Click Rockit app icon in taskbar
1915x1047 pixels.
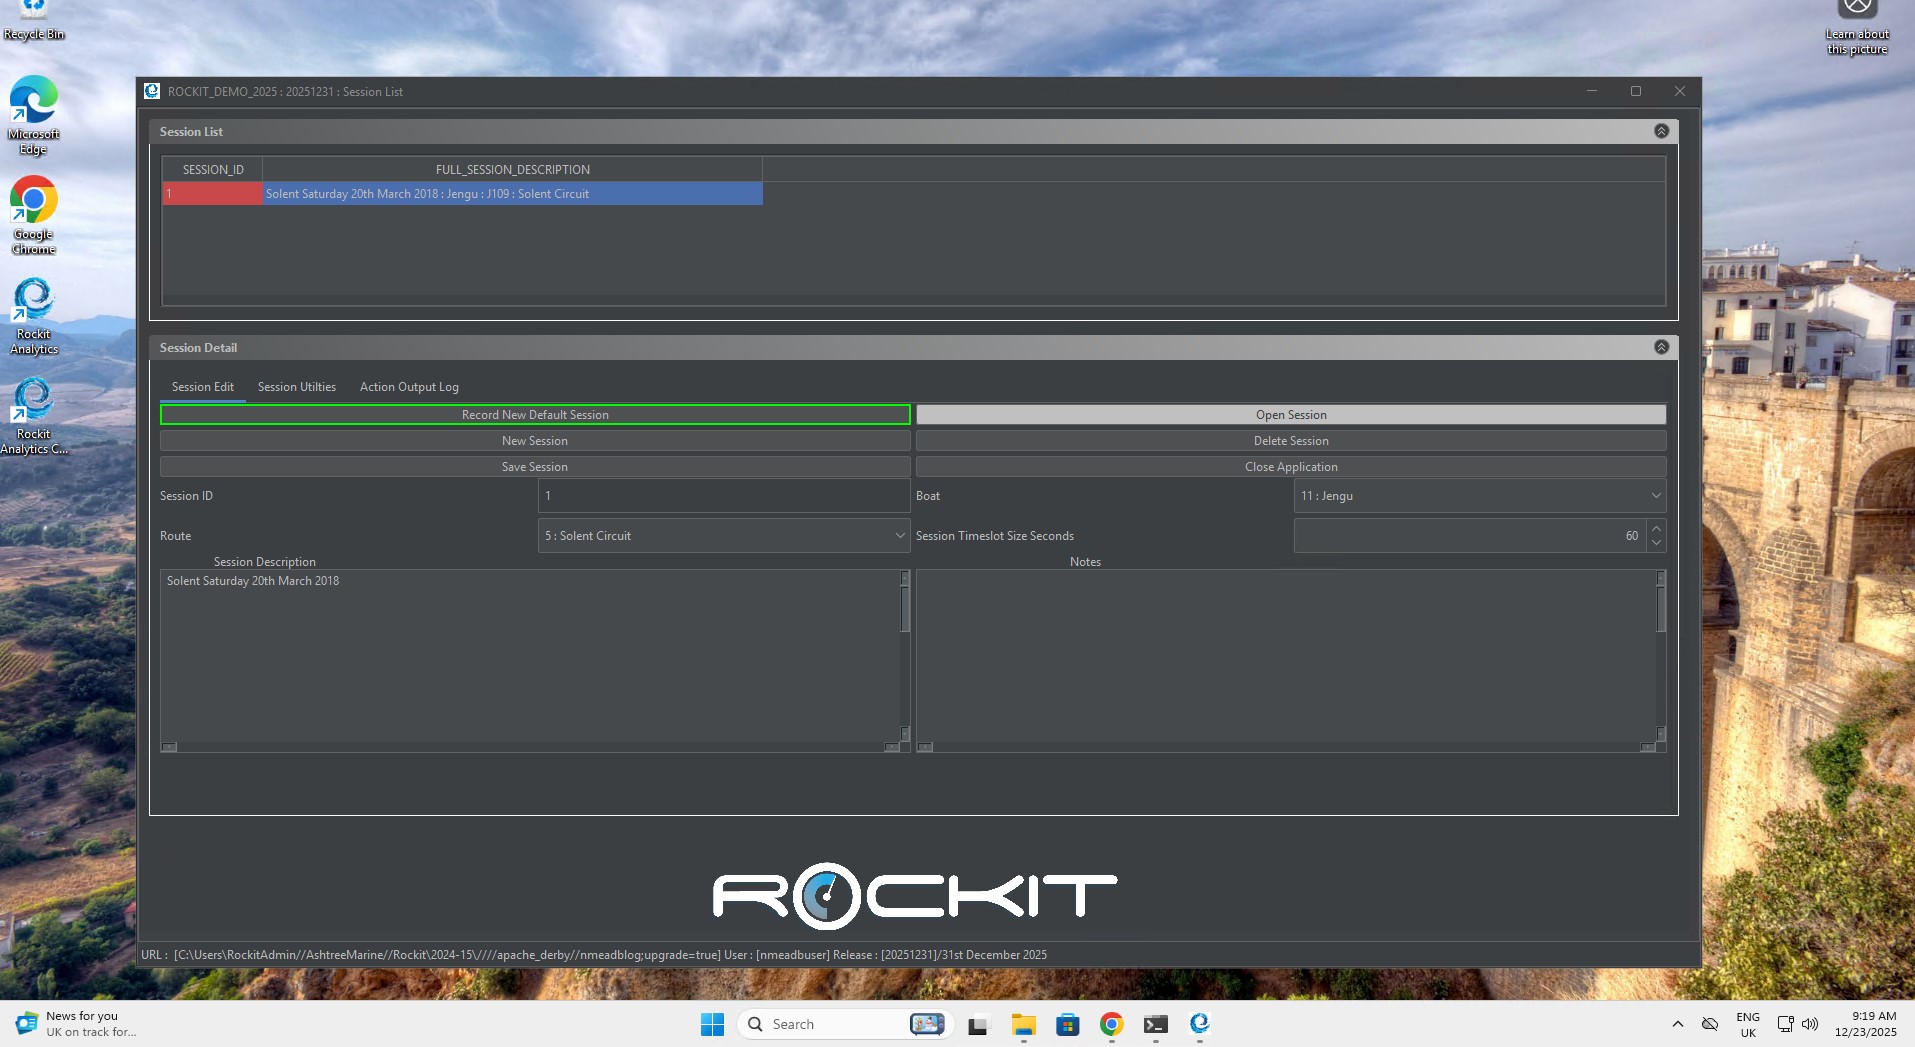[x=1199, y=1024]
